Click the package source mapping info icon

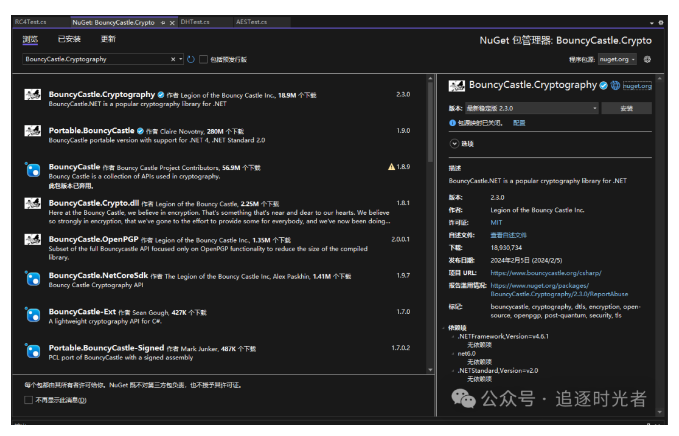(x=452, y=123)
